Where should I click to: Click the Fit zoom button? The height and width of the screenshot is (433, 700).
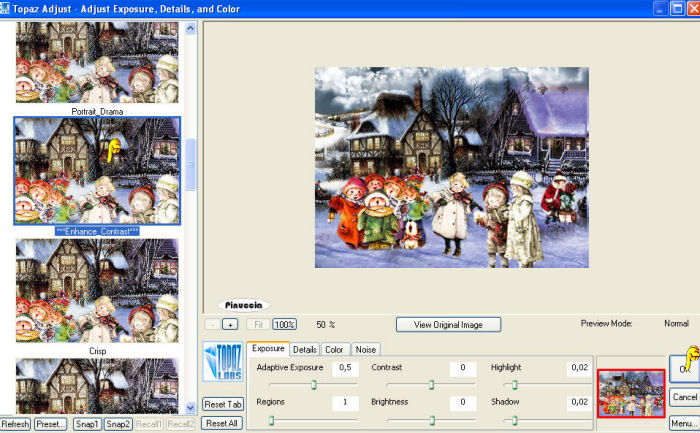coord(258,325)
